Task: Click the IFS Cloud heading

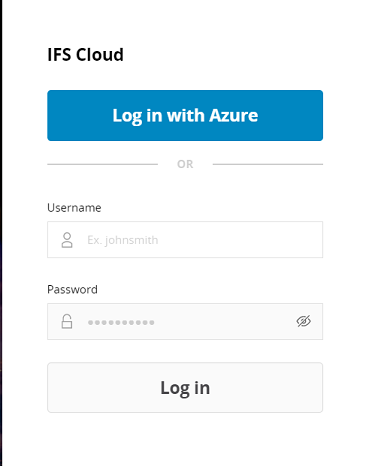Action: (x=85, y=55)
